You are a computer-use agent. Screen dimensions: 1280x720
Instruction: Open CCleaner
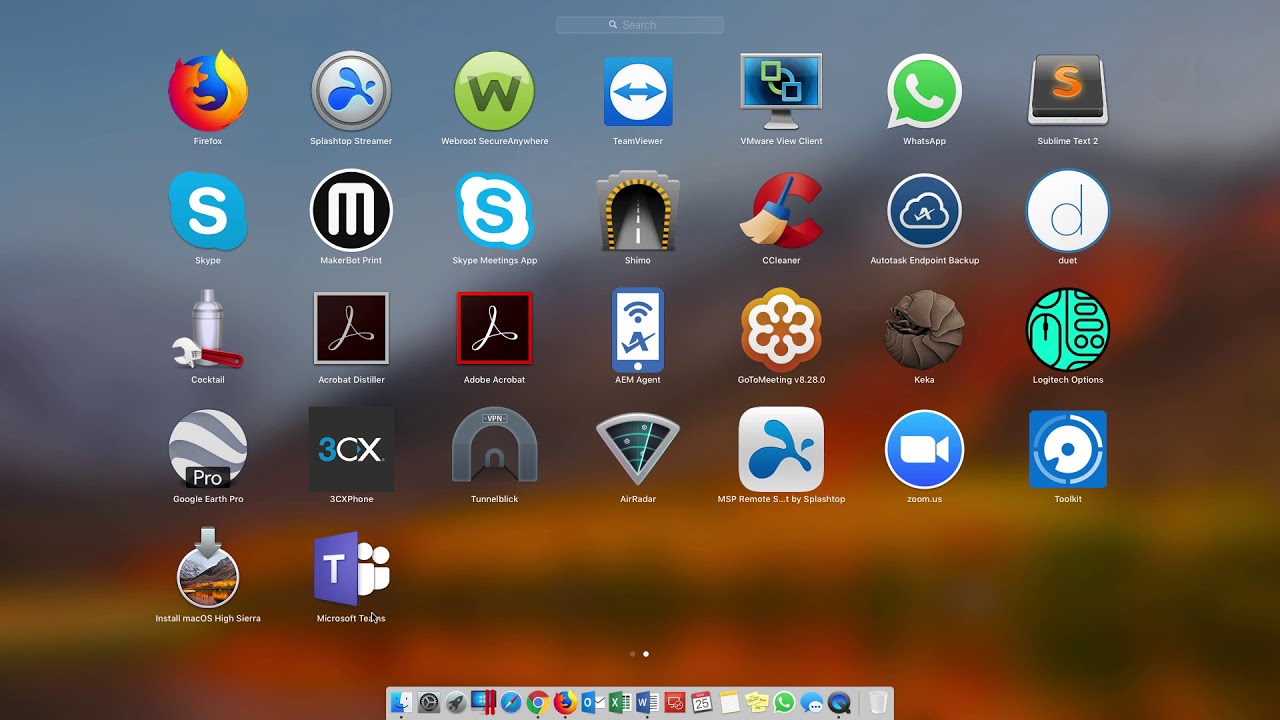[781, 210]
